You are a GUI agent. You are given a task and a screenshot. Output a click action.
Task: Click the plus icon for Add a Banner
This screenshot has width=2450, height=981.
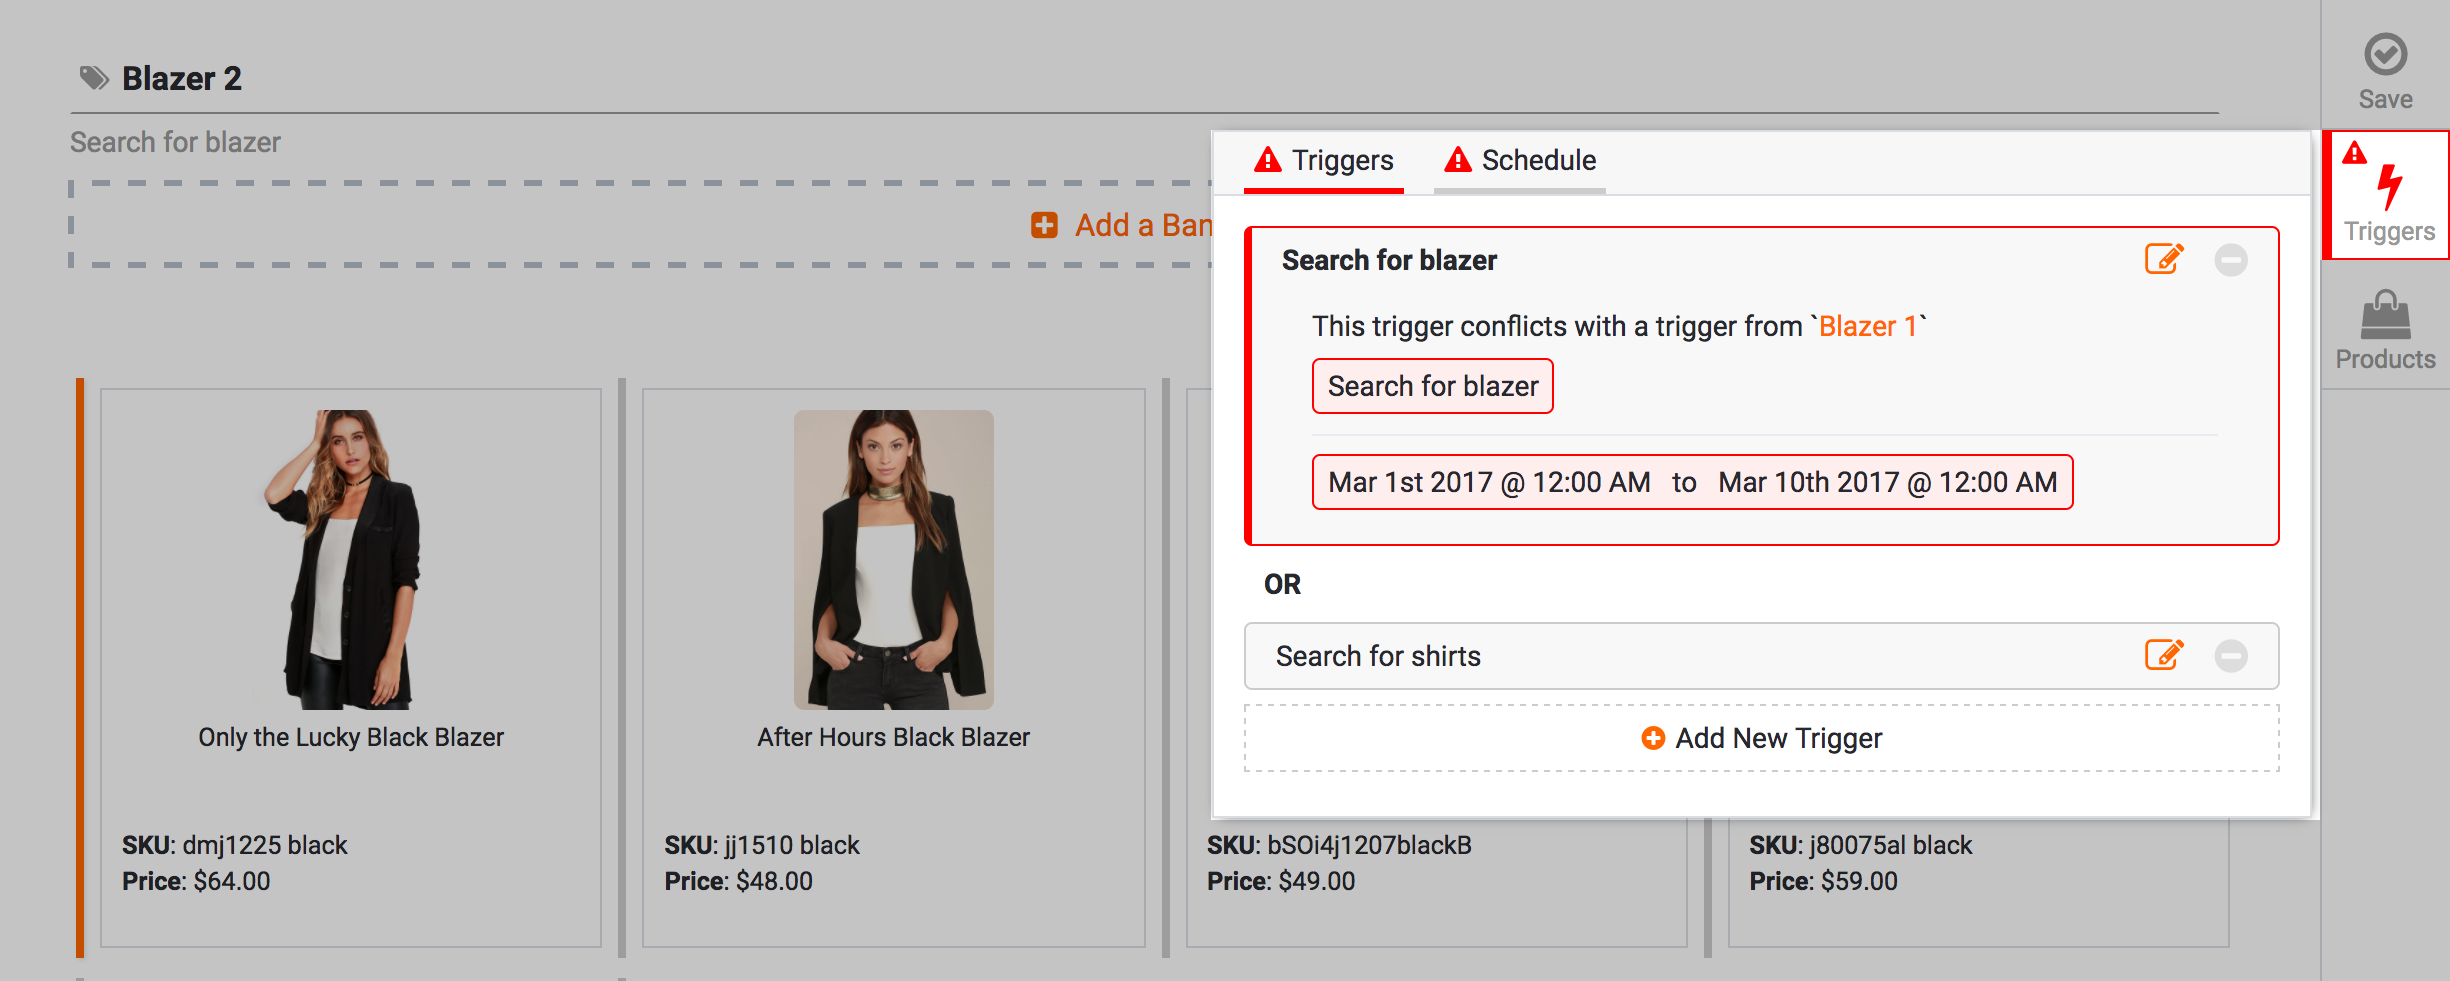click(x=1044, y=225)
